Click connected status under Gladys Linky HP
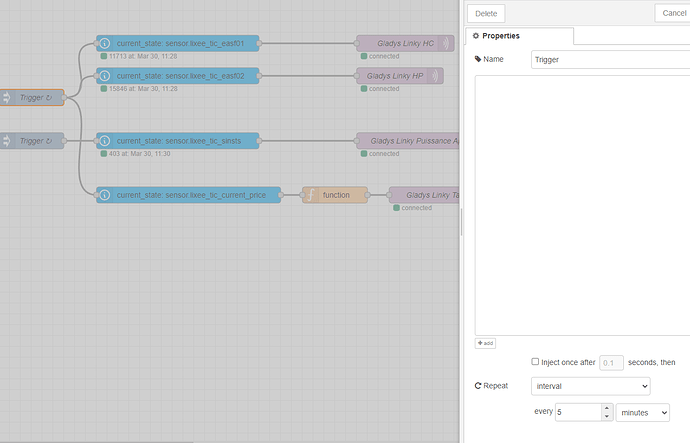 pyautogui.click(x=384, y=89)
